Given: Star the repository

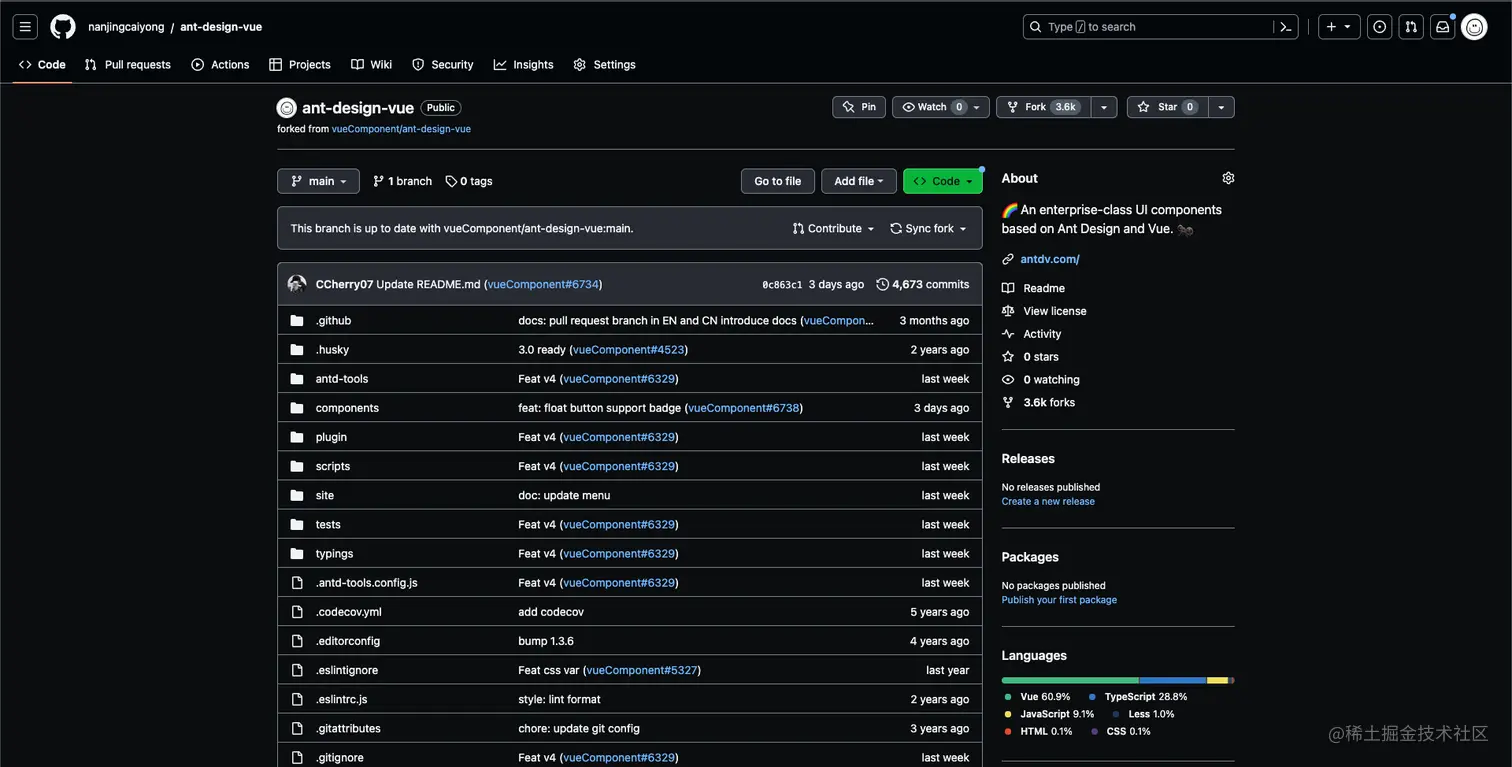Looking at the screenshot, I should click(1167, 107).
